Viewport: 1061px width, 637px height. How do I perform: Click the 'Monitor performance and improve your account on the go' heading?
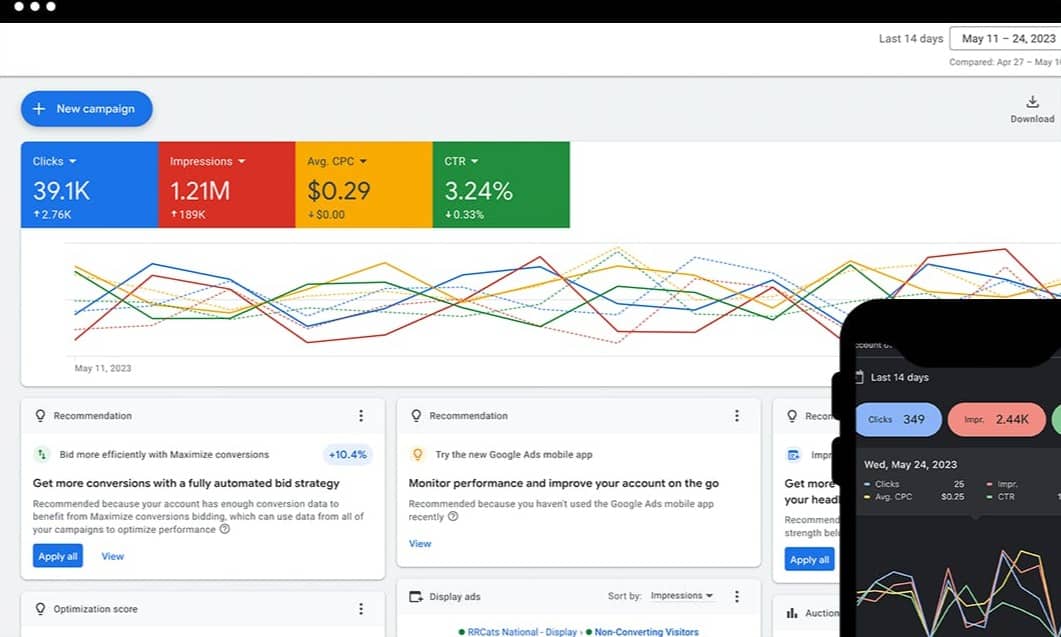click(564, 483)
